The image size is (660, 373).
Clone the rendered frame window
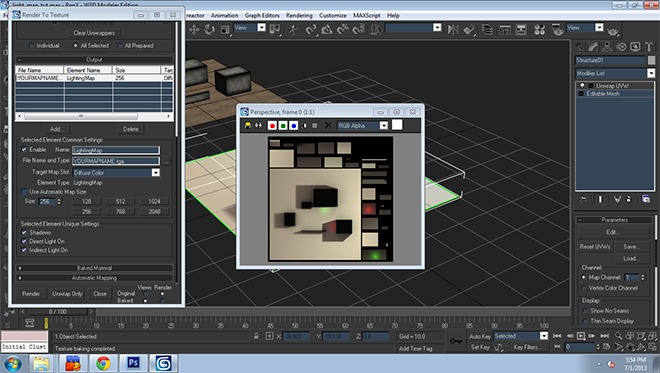click(258, 125)
